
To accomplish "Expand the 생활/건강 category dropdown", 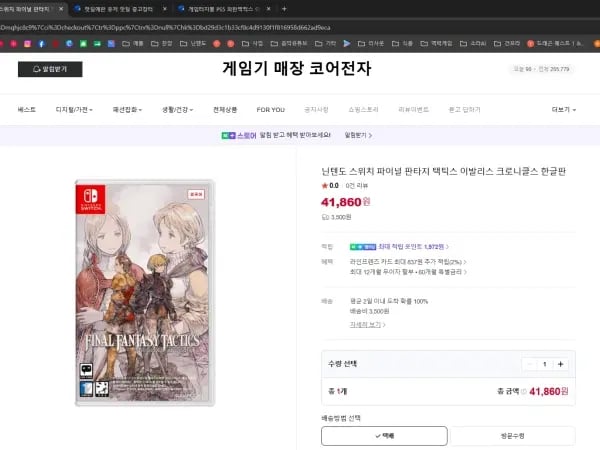I will click(x=177, y=109).
